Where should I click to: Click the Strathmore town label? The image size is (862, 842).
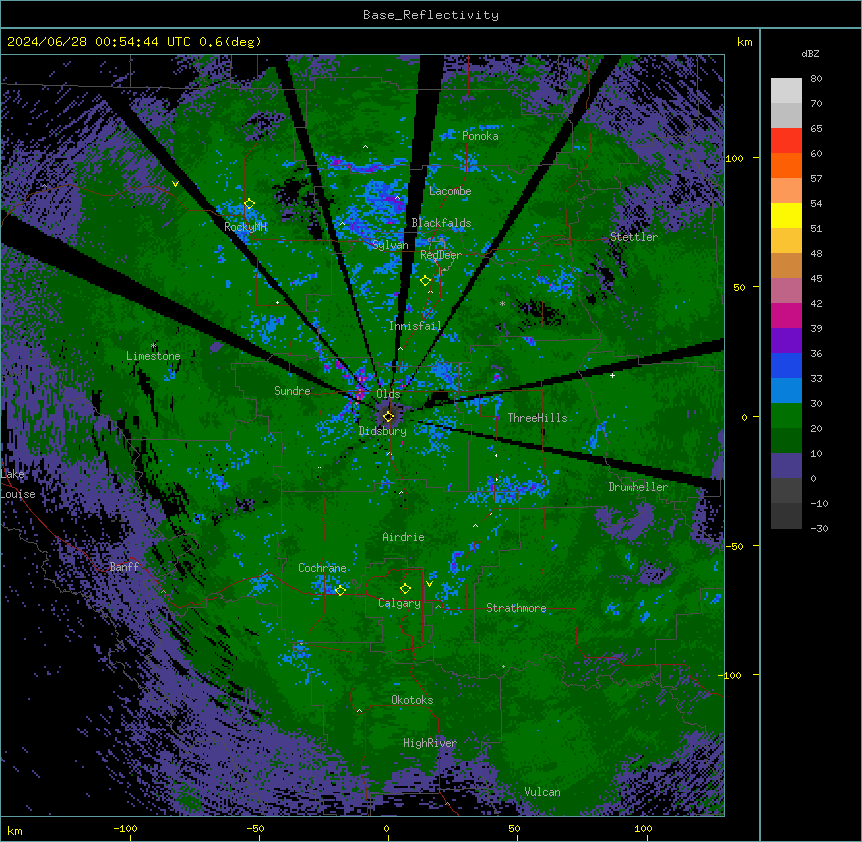[516, 608]
